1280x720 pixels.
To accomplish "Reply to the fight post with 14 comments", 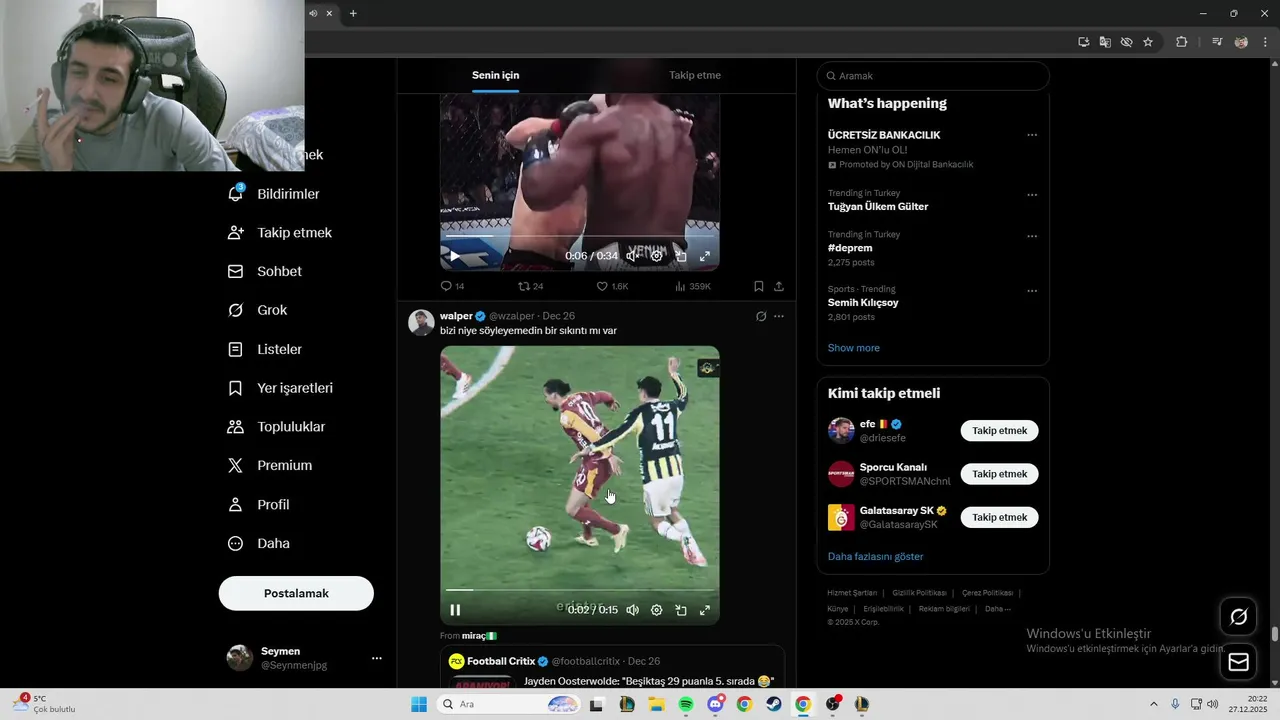I will pyautogui.click(x=453, y=286).
